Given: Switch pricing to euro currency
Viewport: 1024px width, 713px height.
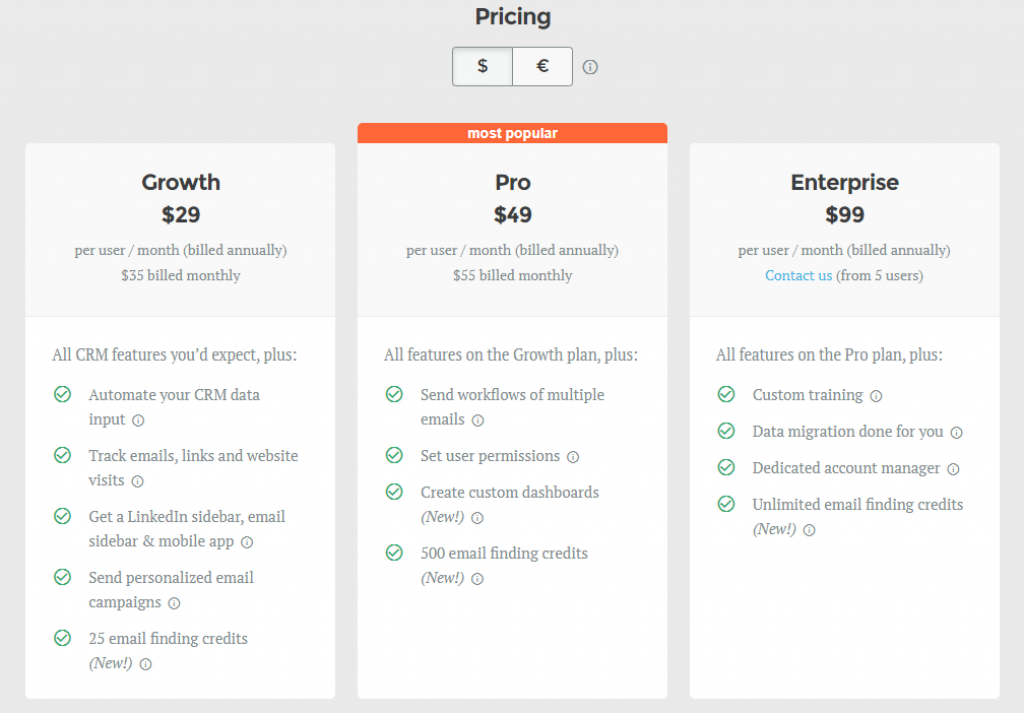Looking at the screenshot, I should pos(542,66).
